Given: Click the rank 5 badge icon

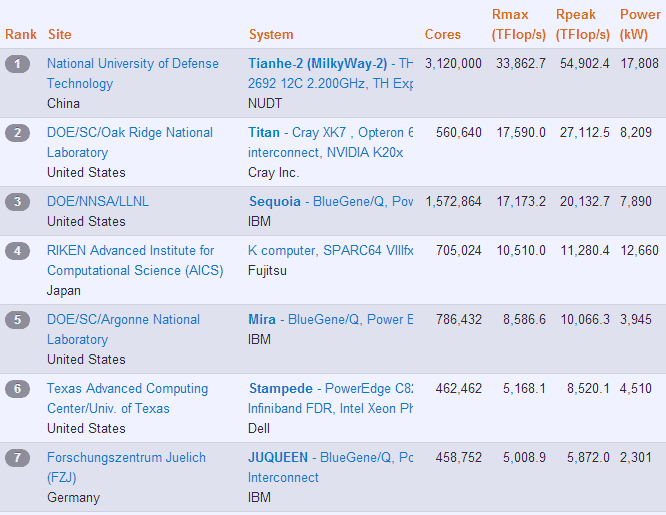Looking at the screenshot, I should [x=18, y=320].
